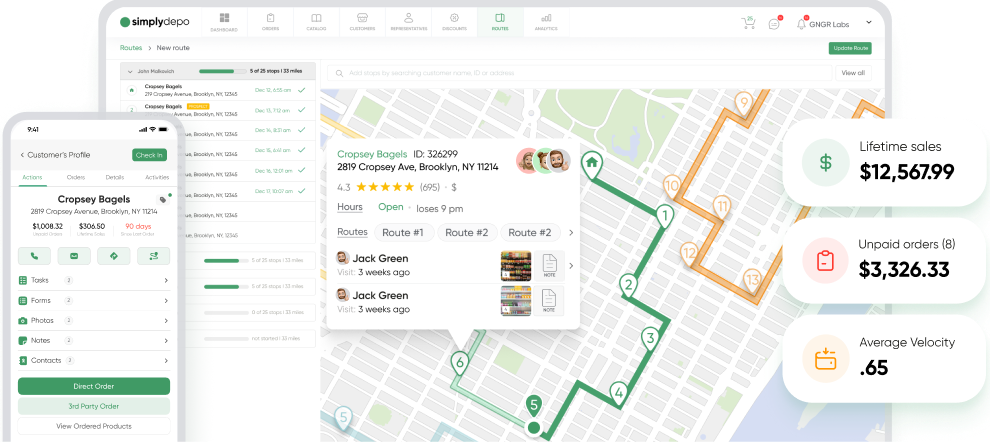Click the notification bell icon
The image size is (990, 442).
[x=801, y=23]
